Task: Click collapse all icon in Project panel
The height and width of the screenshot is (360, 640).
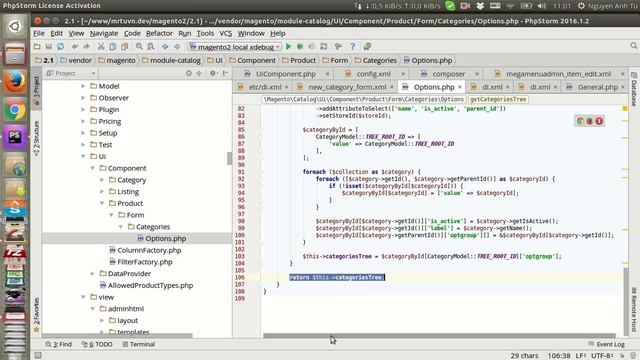Action: click(199, 73)
